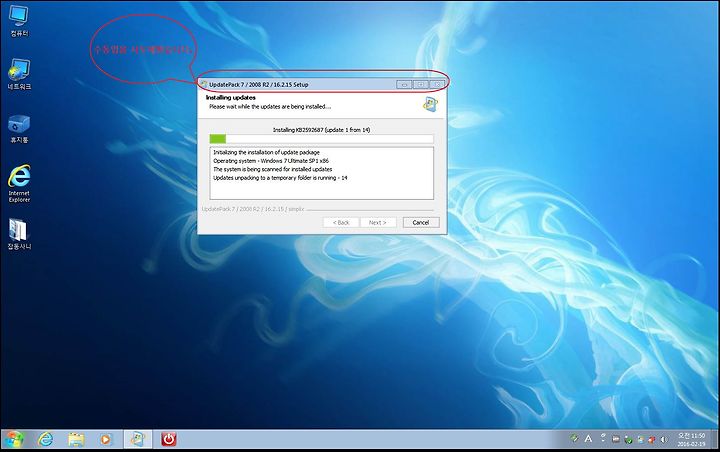Click 'Initializing the installation of update package' line
The height and width of the screenshot is (452, 720).
pyautogui.click(x=266, y=152)
